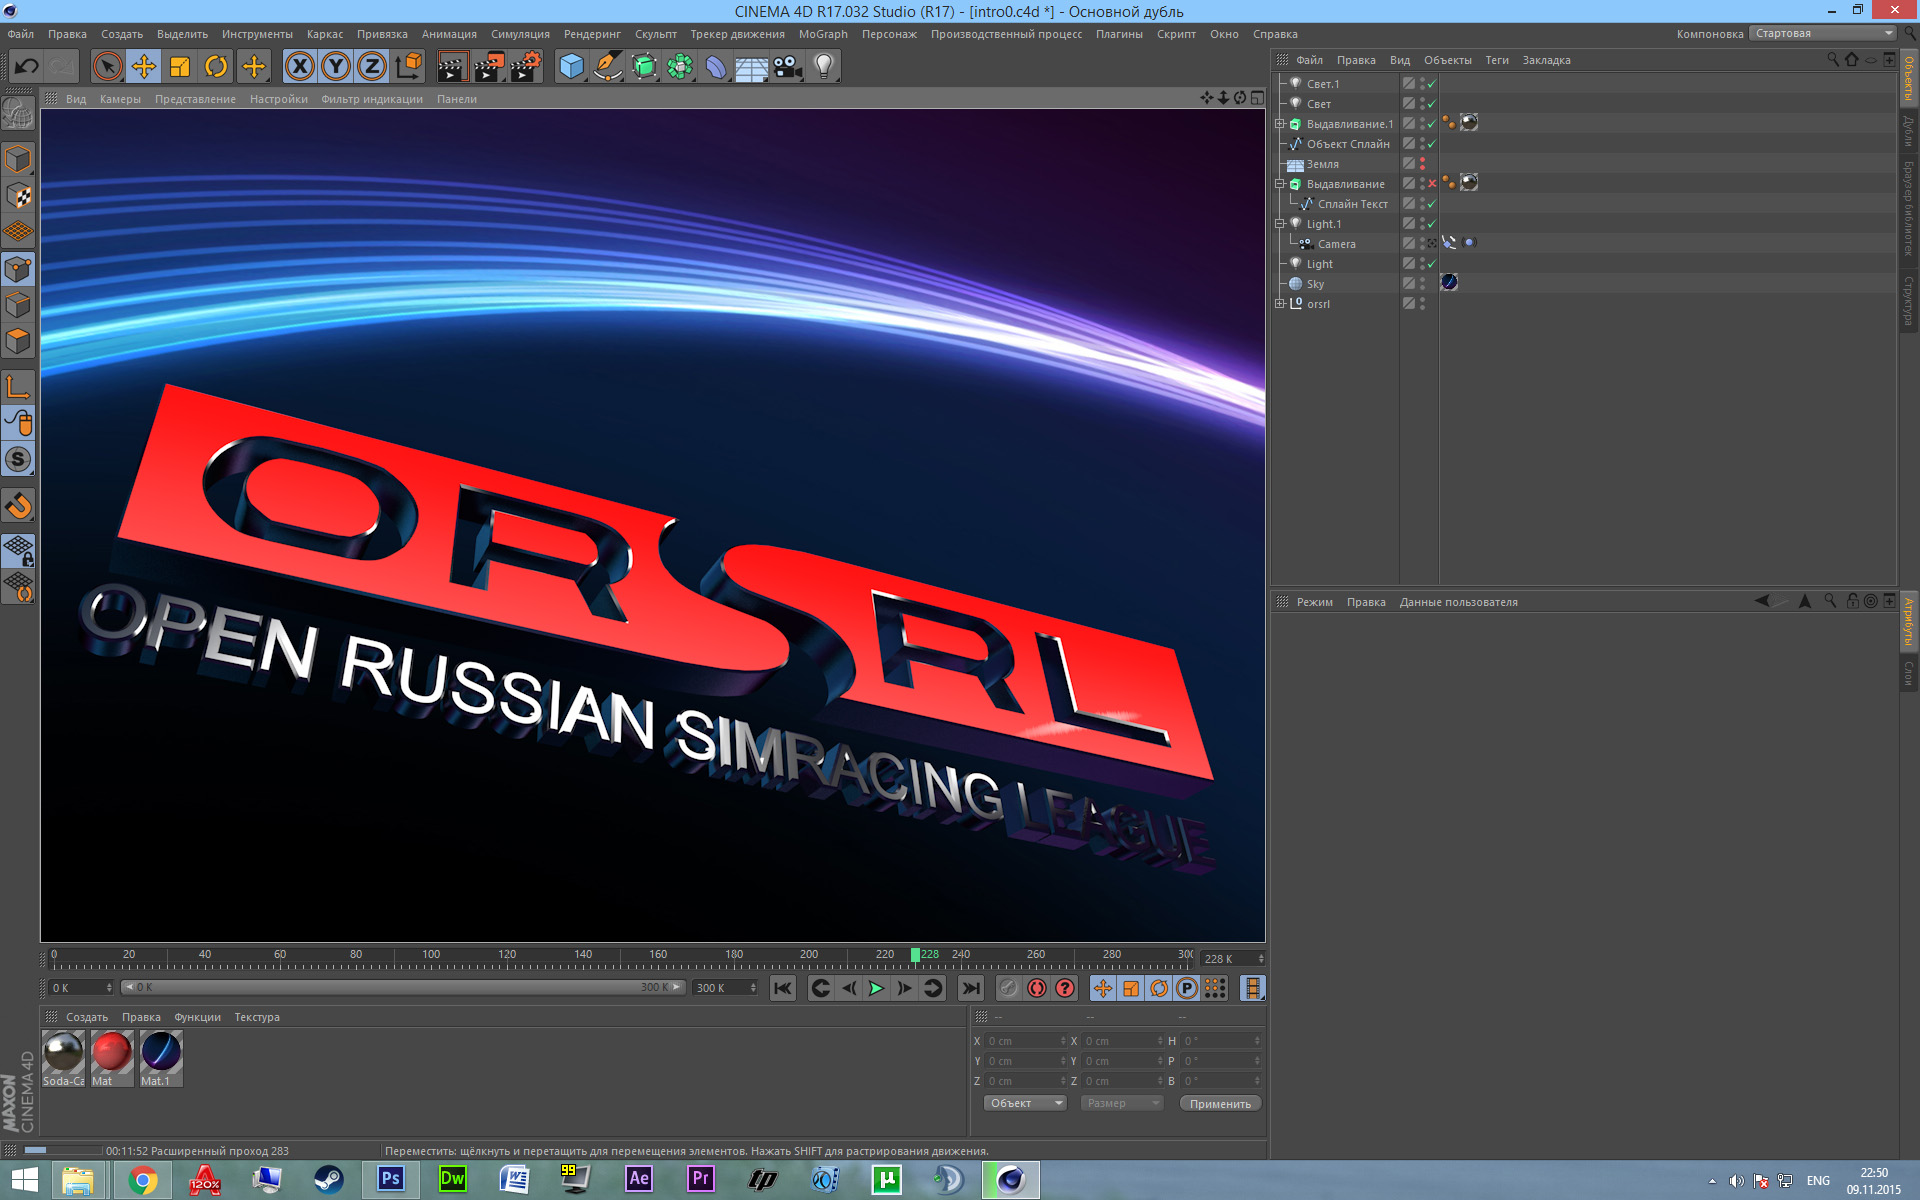The width and height of the screenshot is (1920, 1200).
Task: Click Render to Picture Viewer icon
Action: pyautogui.click(x=489, y=67)
